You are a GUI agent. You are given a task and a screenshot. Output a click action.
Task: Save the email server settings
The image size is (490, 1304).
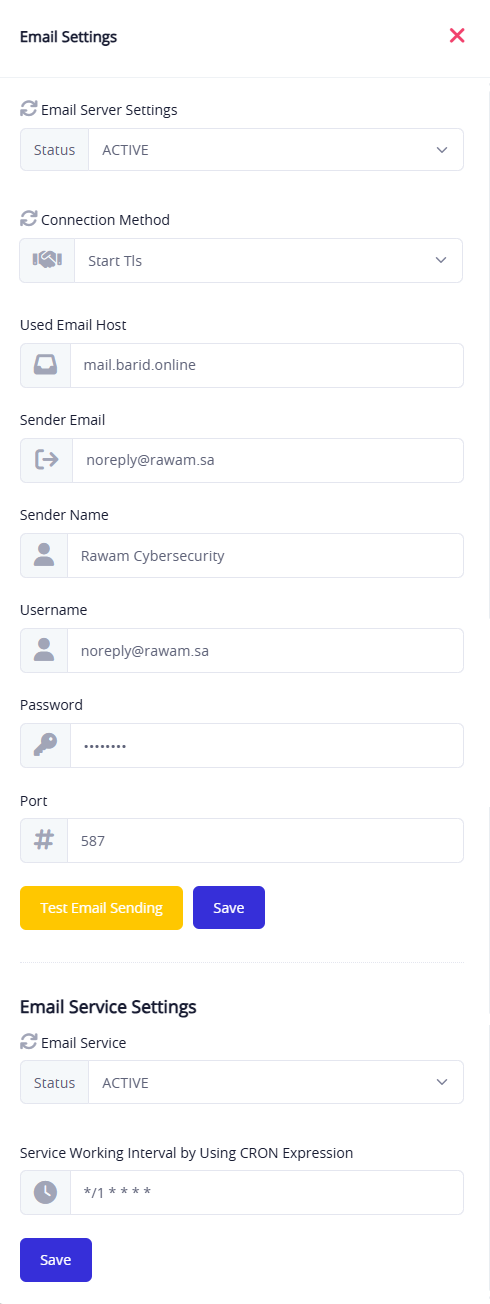pyautogui.click(x=229, y=908)
